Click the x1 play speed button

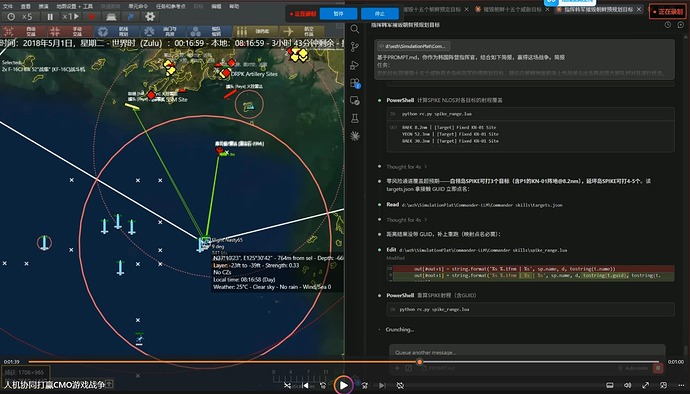coord(70,17)
